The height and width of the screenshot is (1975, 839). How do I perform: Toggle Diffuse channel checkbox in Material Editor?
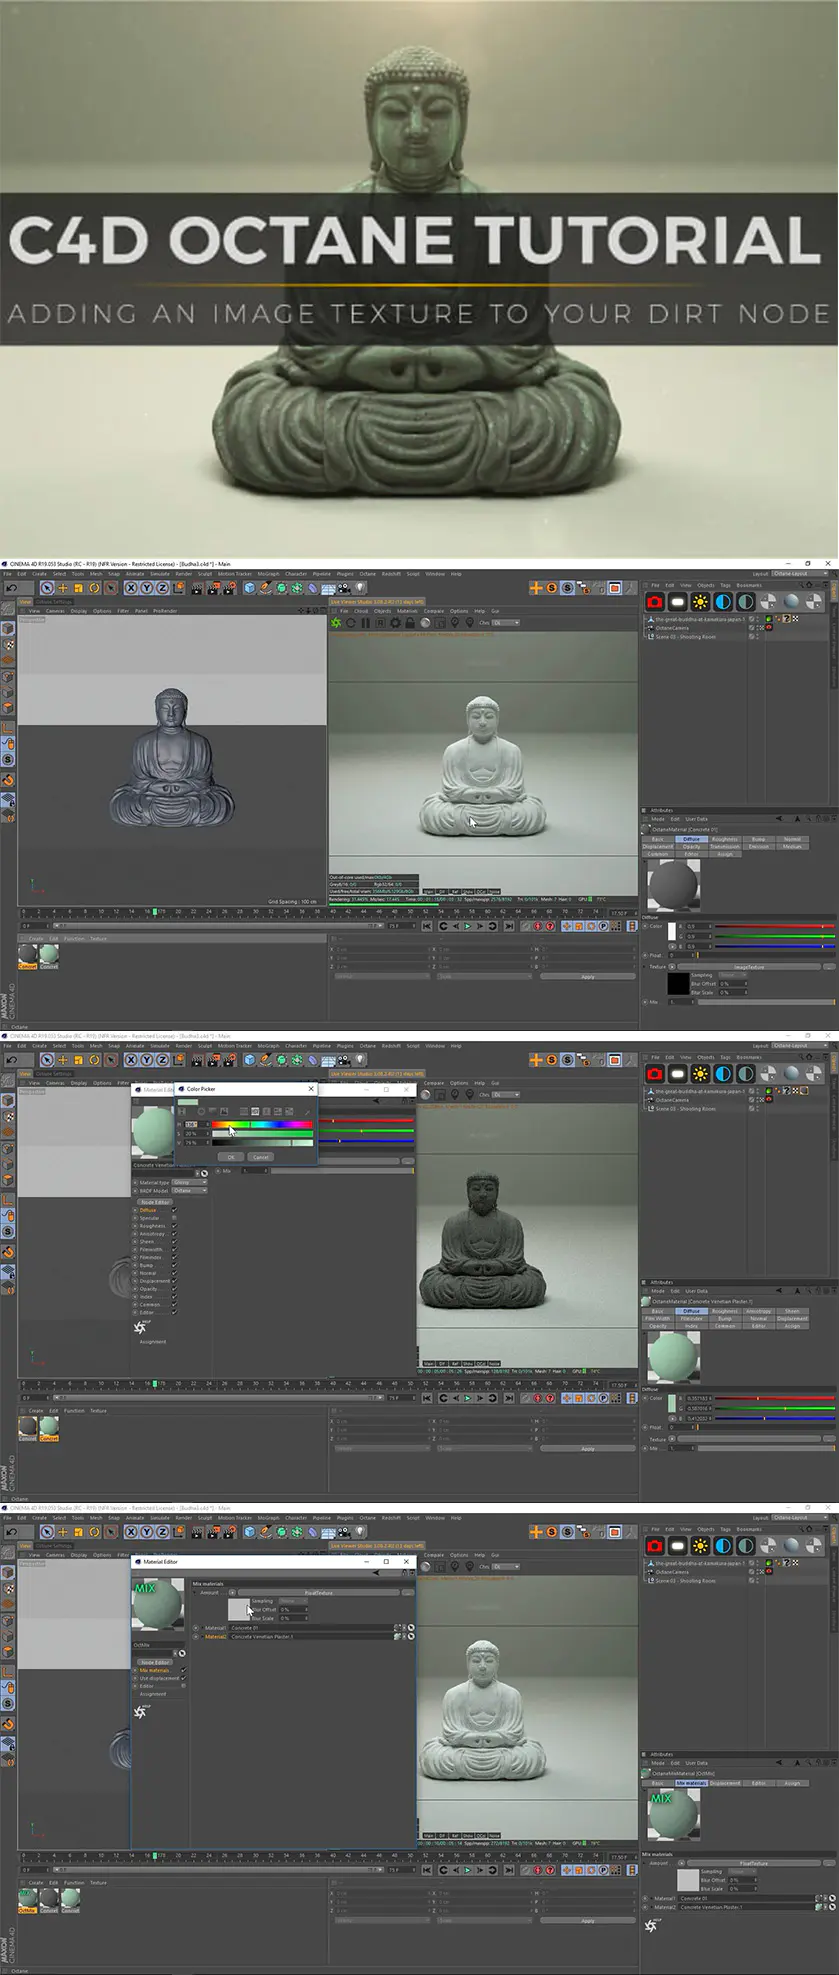point(174,1210)
